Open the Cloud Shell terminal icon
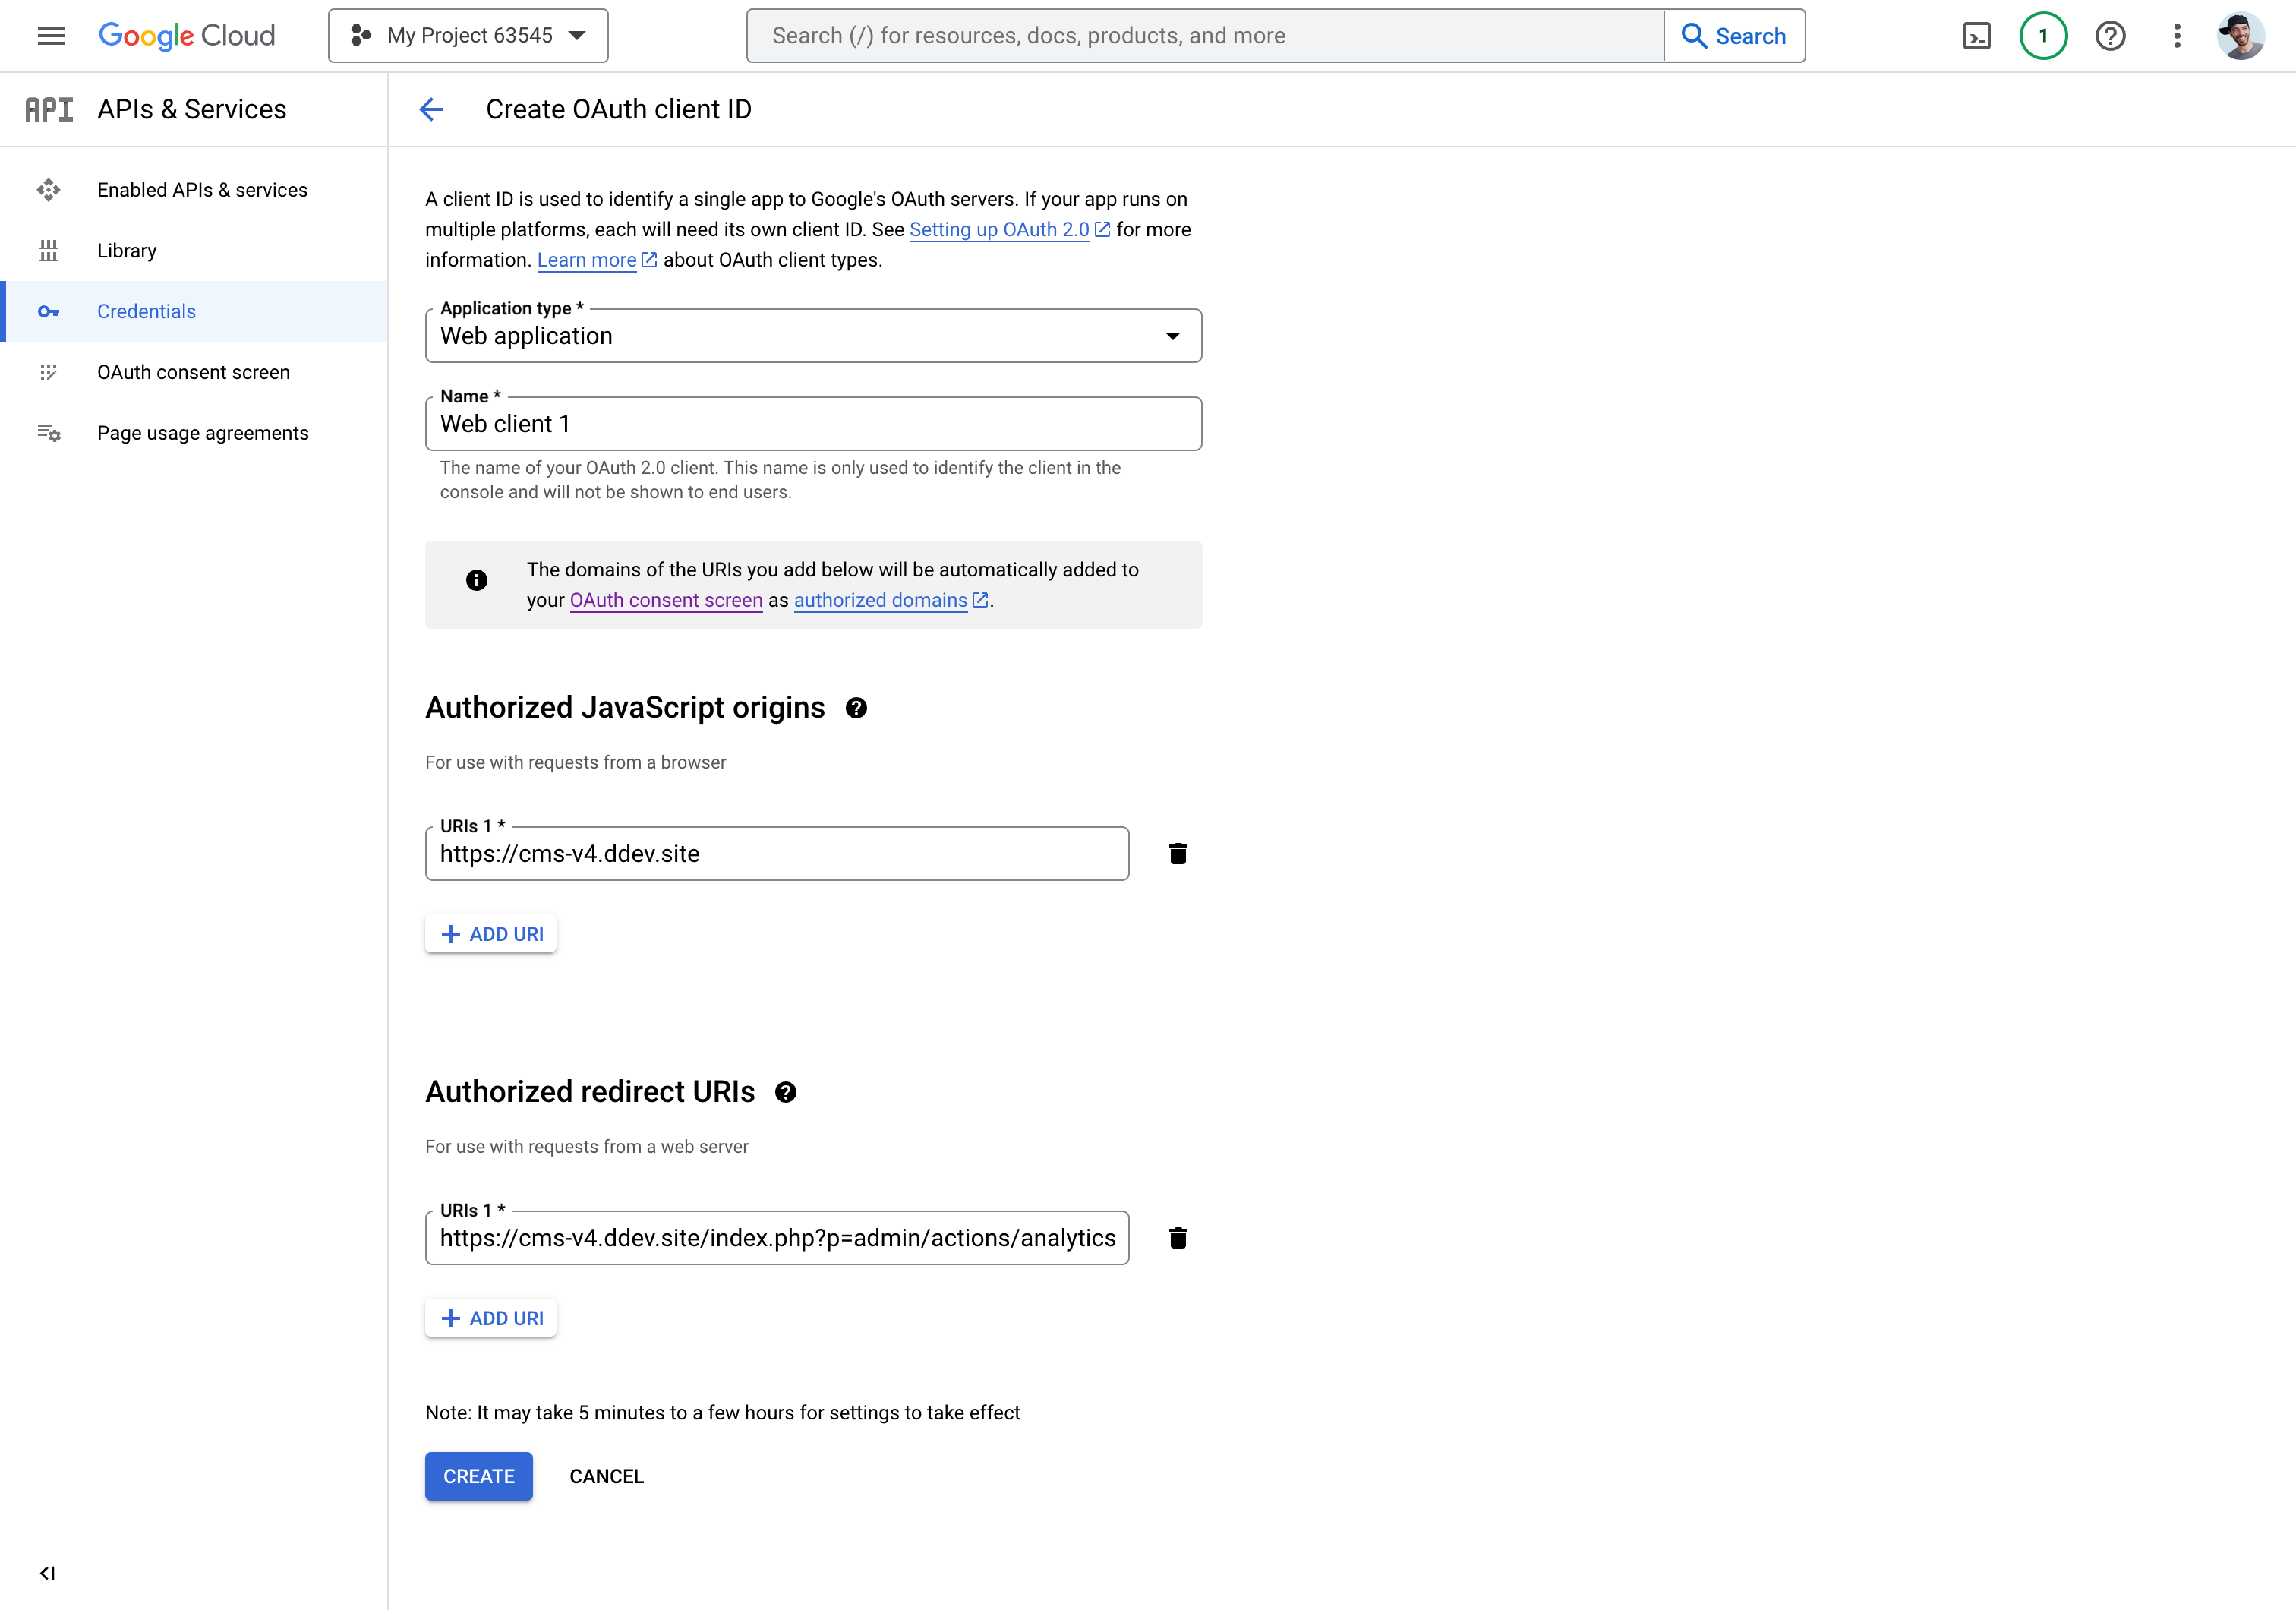2296x1610 pixels. coord(1978,35)
